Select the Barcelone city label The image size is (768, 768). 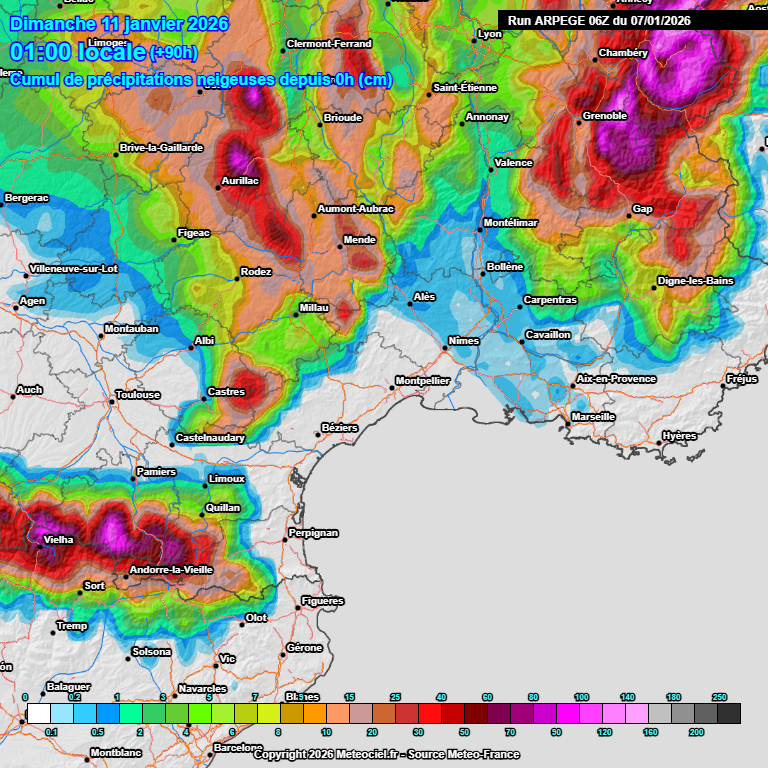point(238,748)
